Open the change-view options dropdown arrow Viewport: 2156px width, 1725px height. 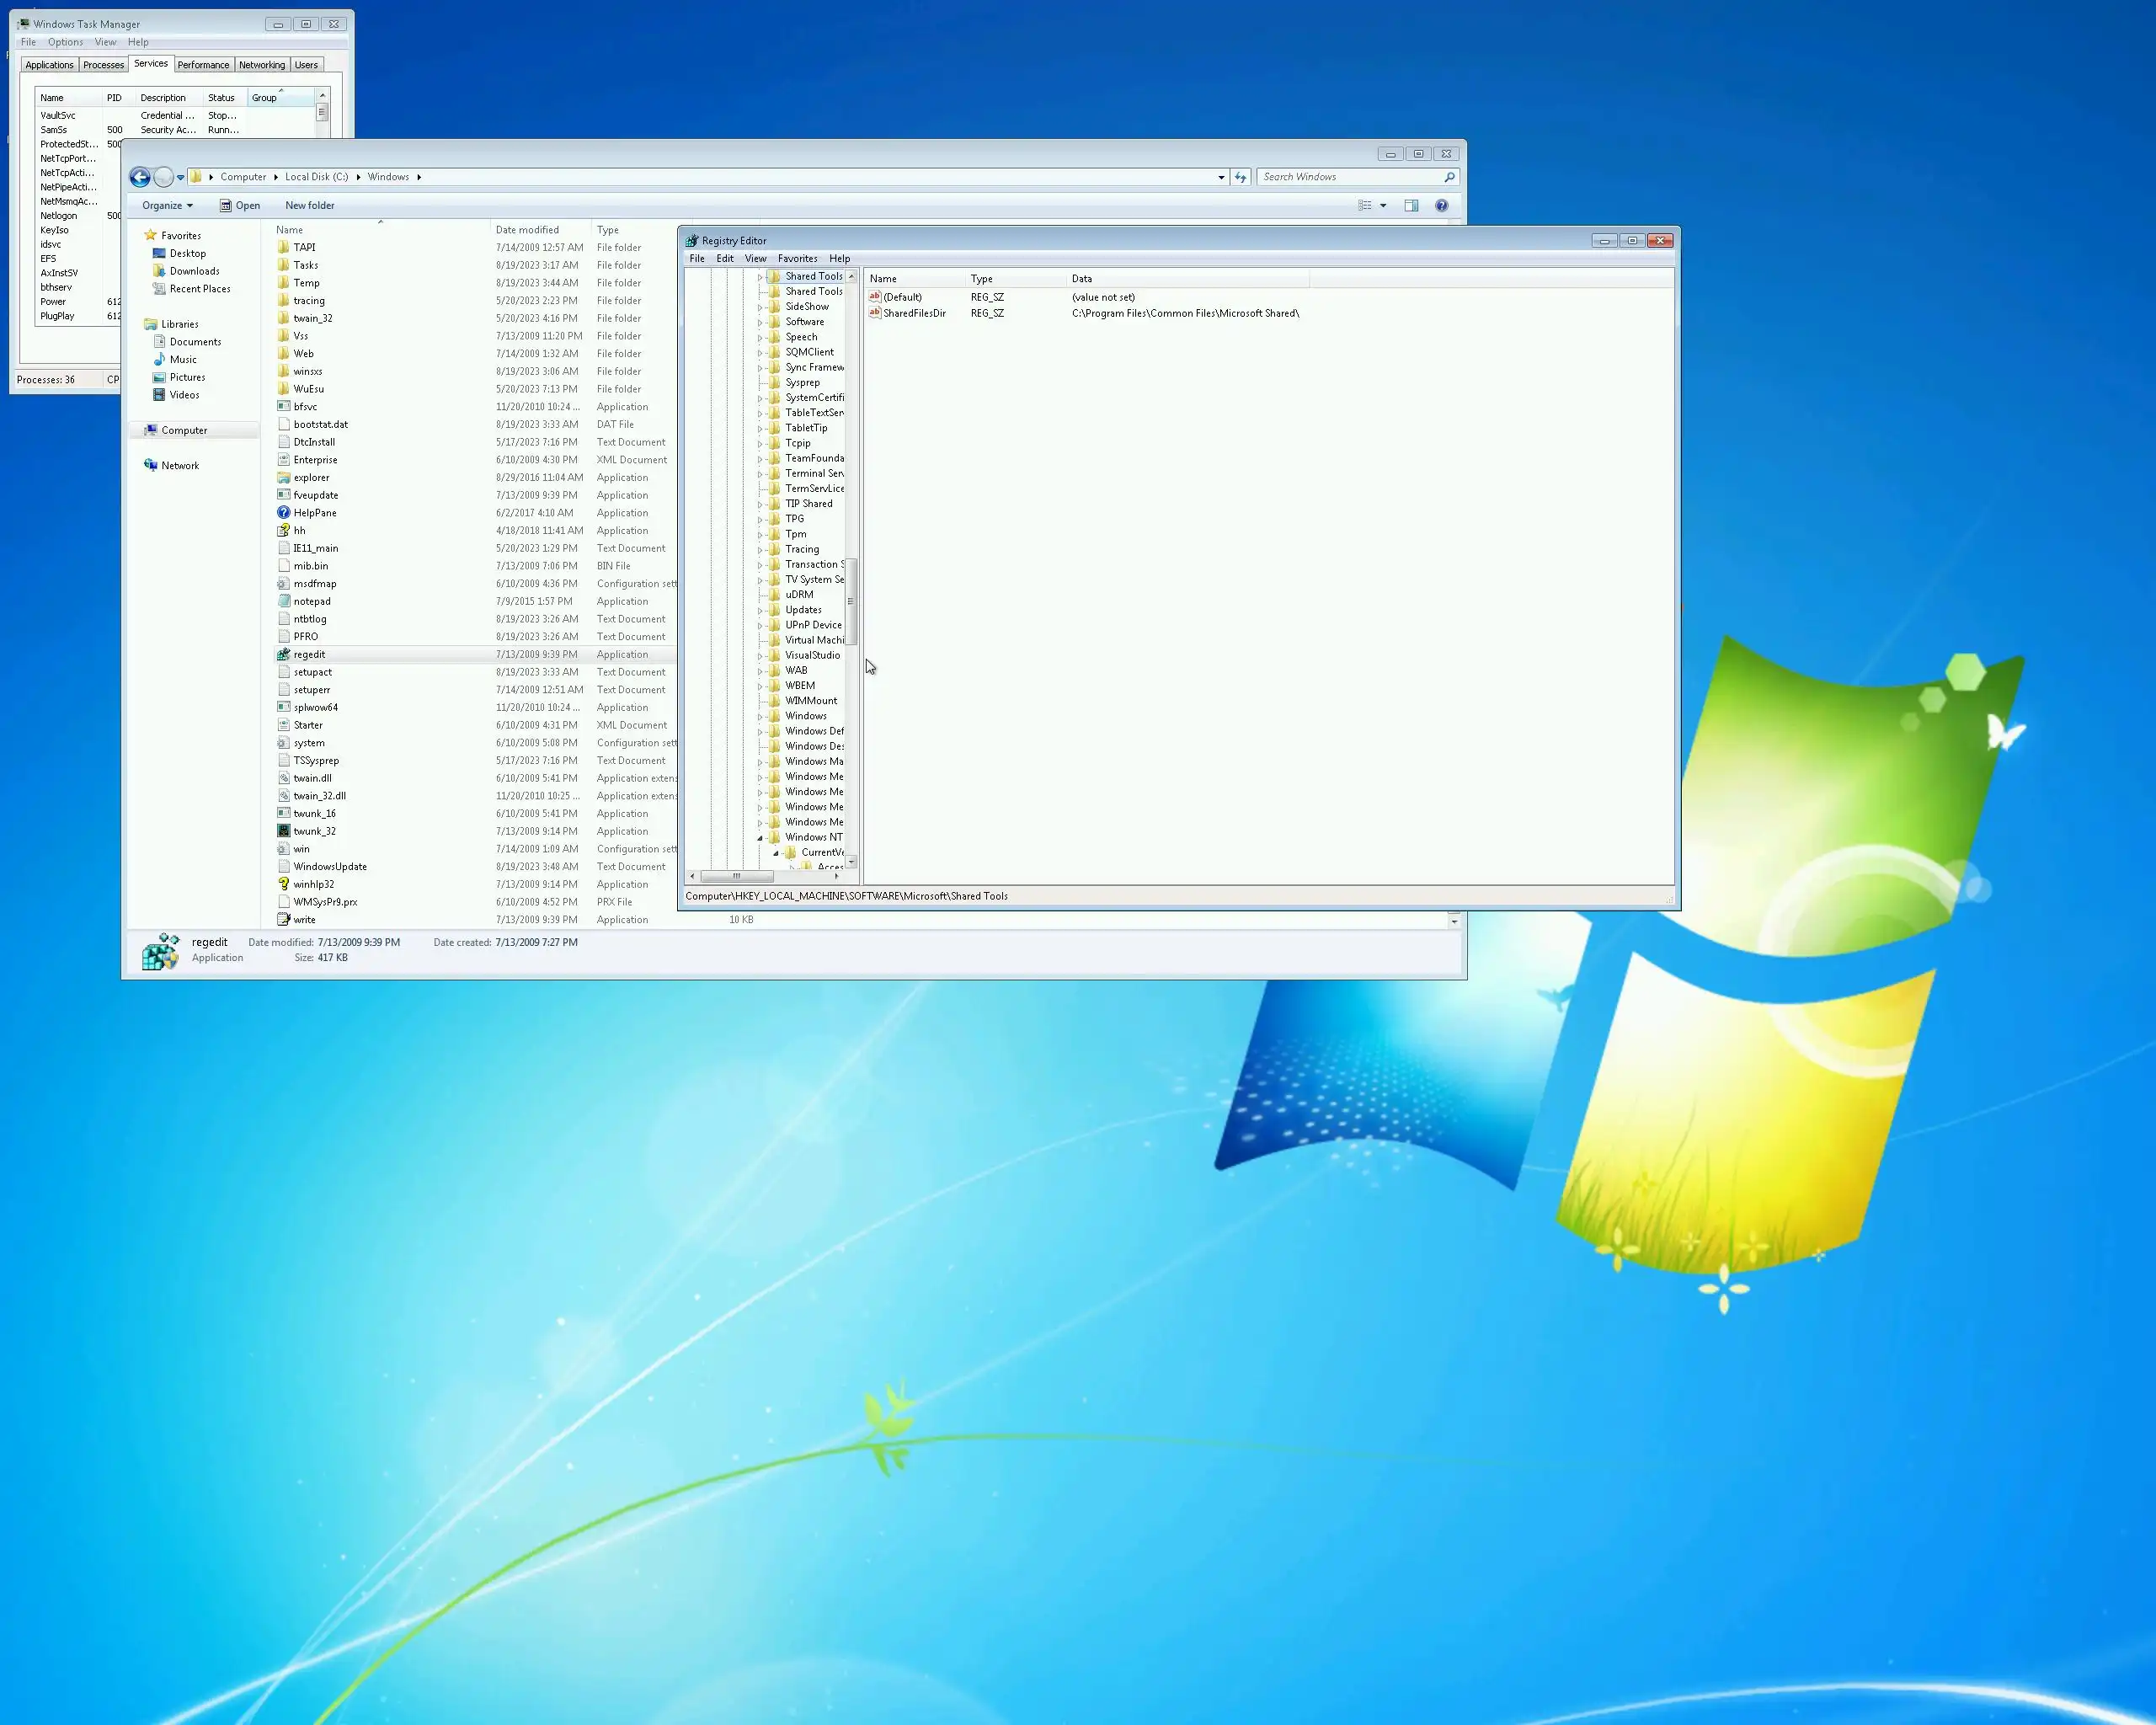(1383, 206)
